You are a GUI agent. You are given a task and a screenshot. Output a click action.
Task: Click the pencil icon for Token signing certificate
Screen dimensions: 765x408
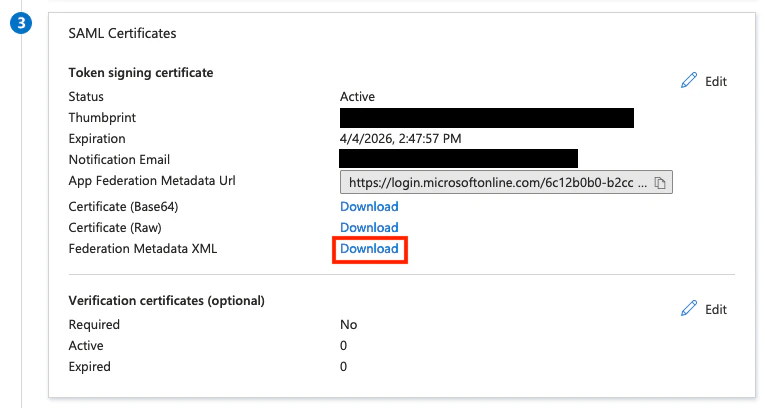(x=689, y=81)
